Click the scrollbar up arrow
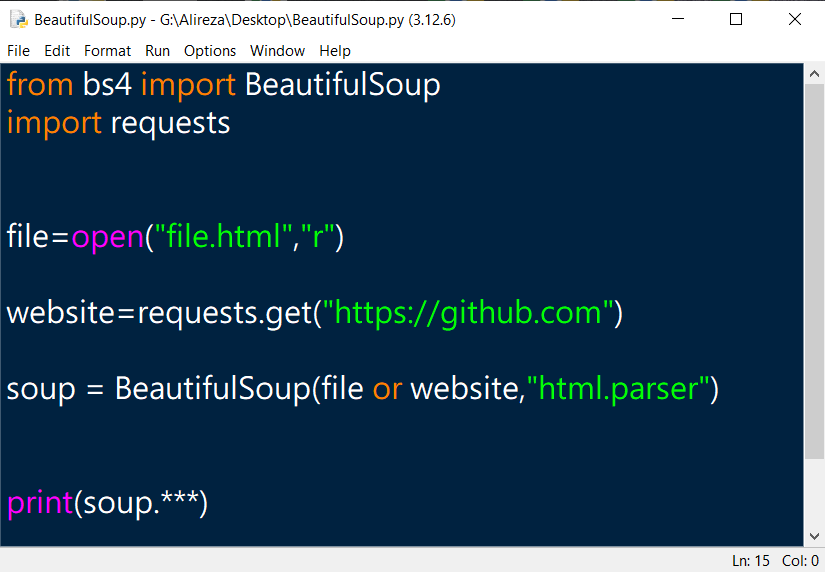Viewport: 825px width, 572px height. [x=814, y=74]
